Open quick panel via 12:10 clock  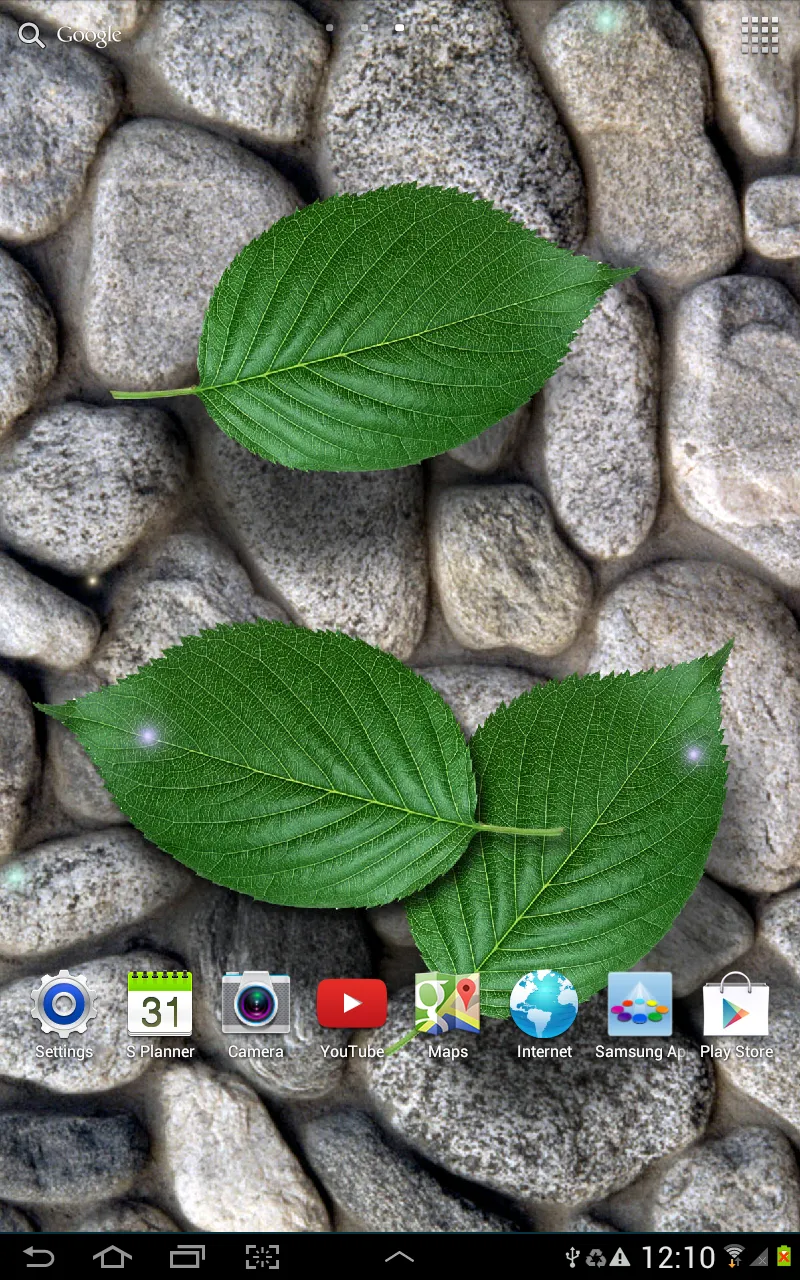(x=678, y=1257)
